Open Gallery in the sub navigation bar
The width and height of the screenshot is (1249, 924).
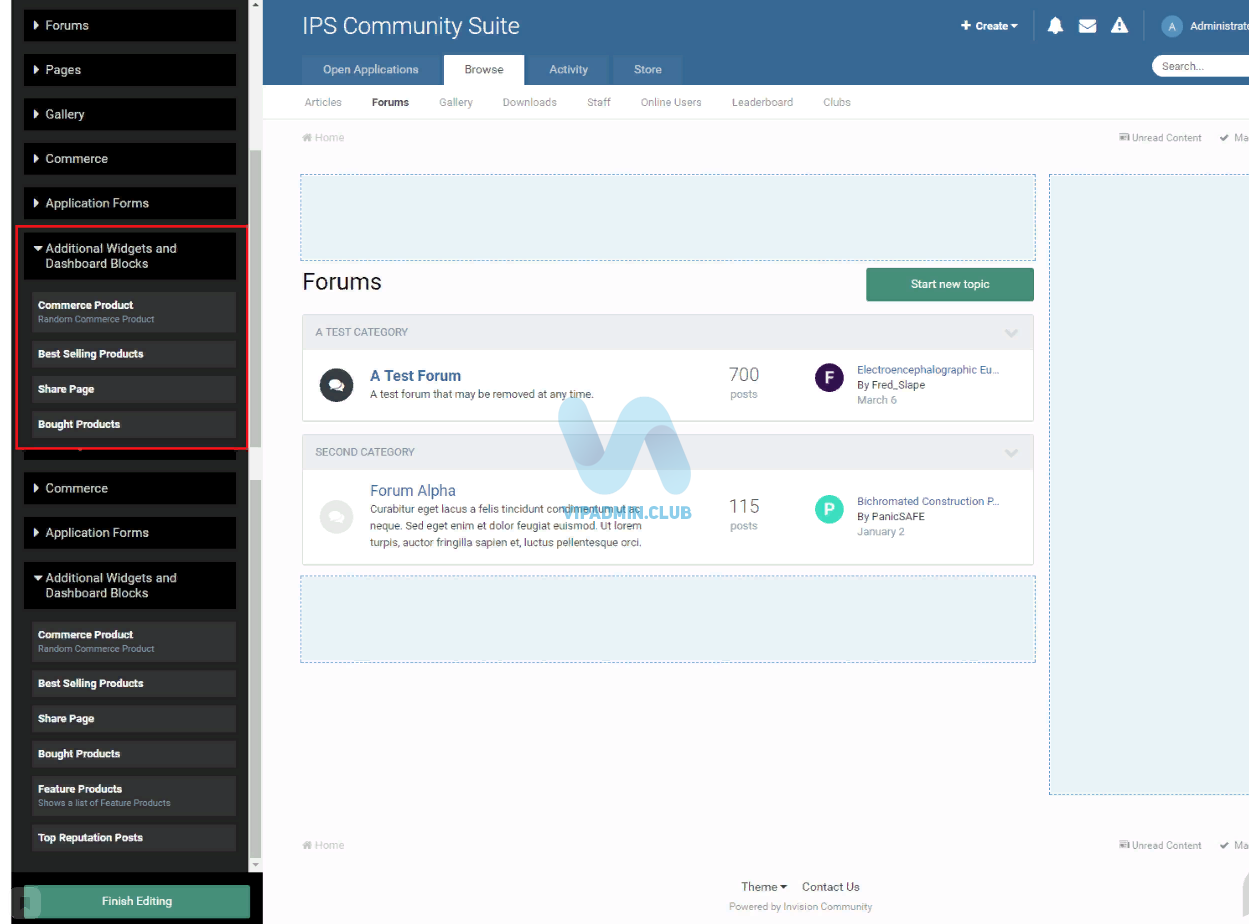tap(456, 102)
